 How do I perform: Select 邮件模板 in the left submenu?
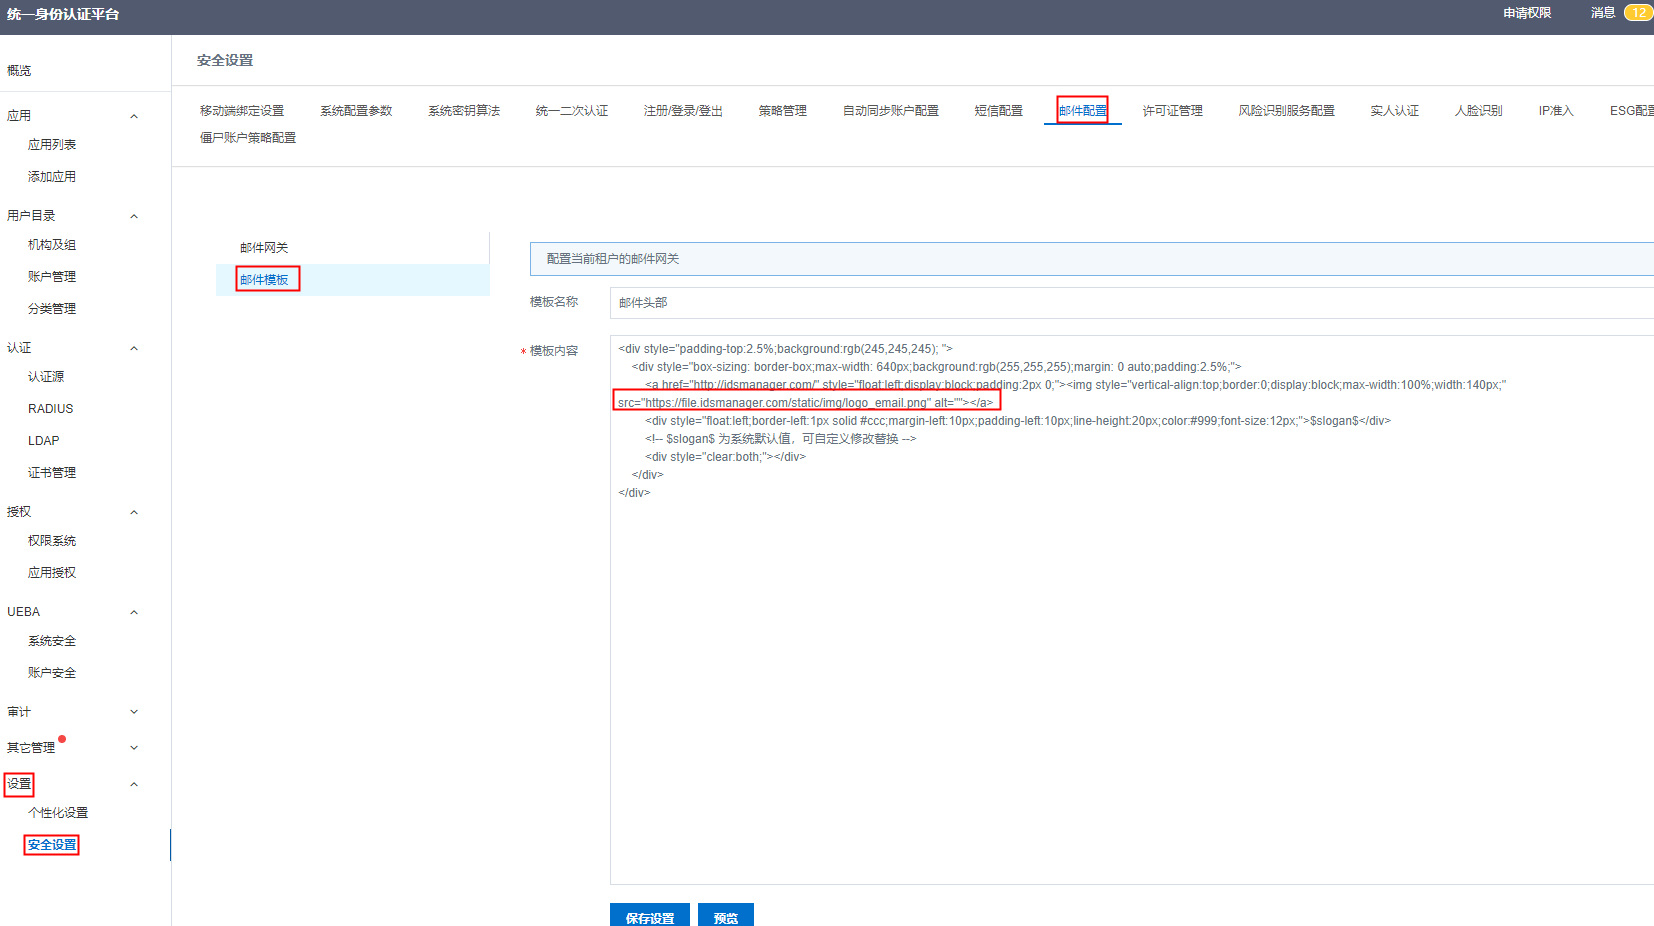point(265,280)
